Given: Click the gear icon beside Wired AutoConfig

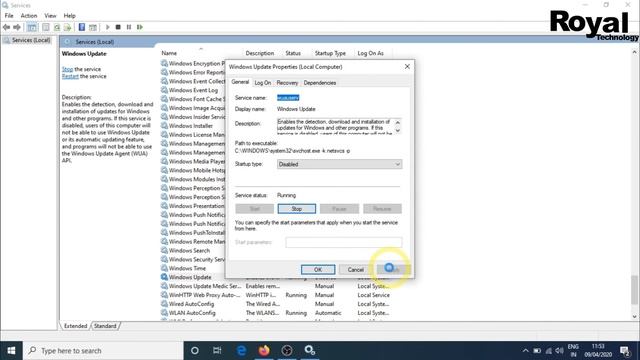Looking at the screenshot, I should [164, 304].
